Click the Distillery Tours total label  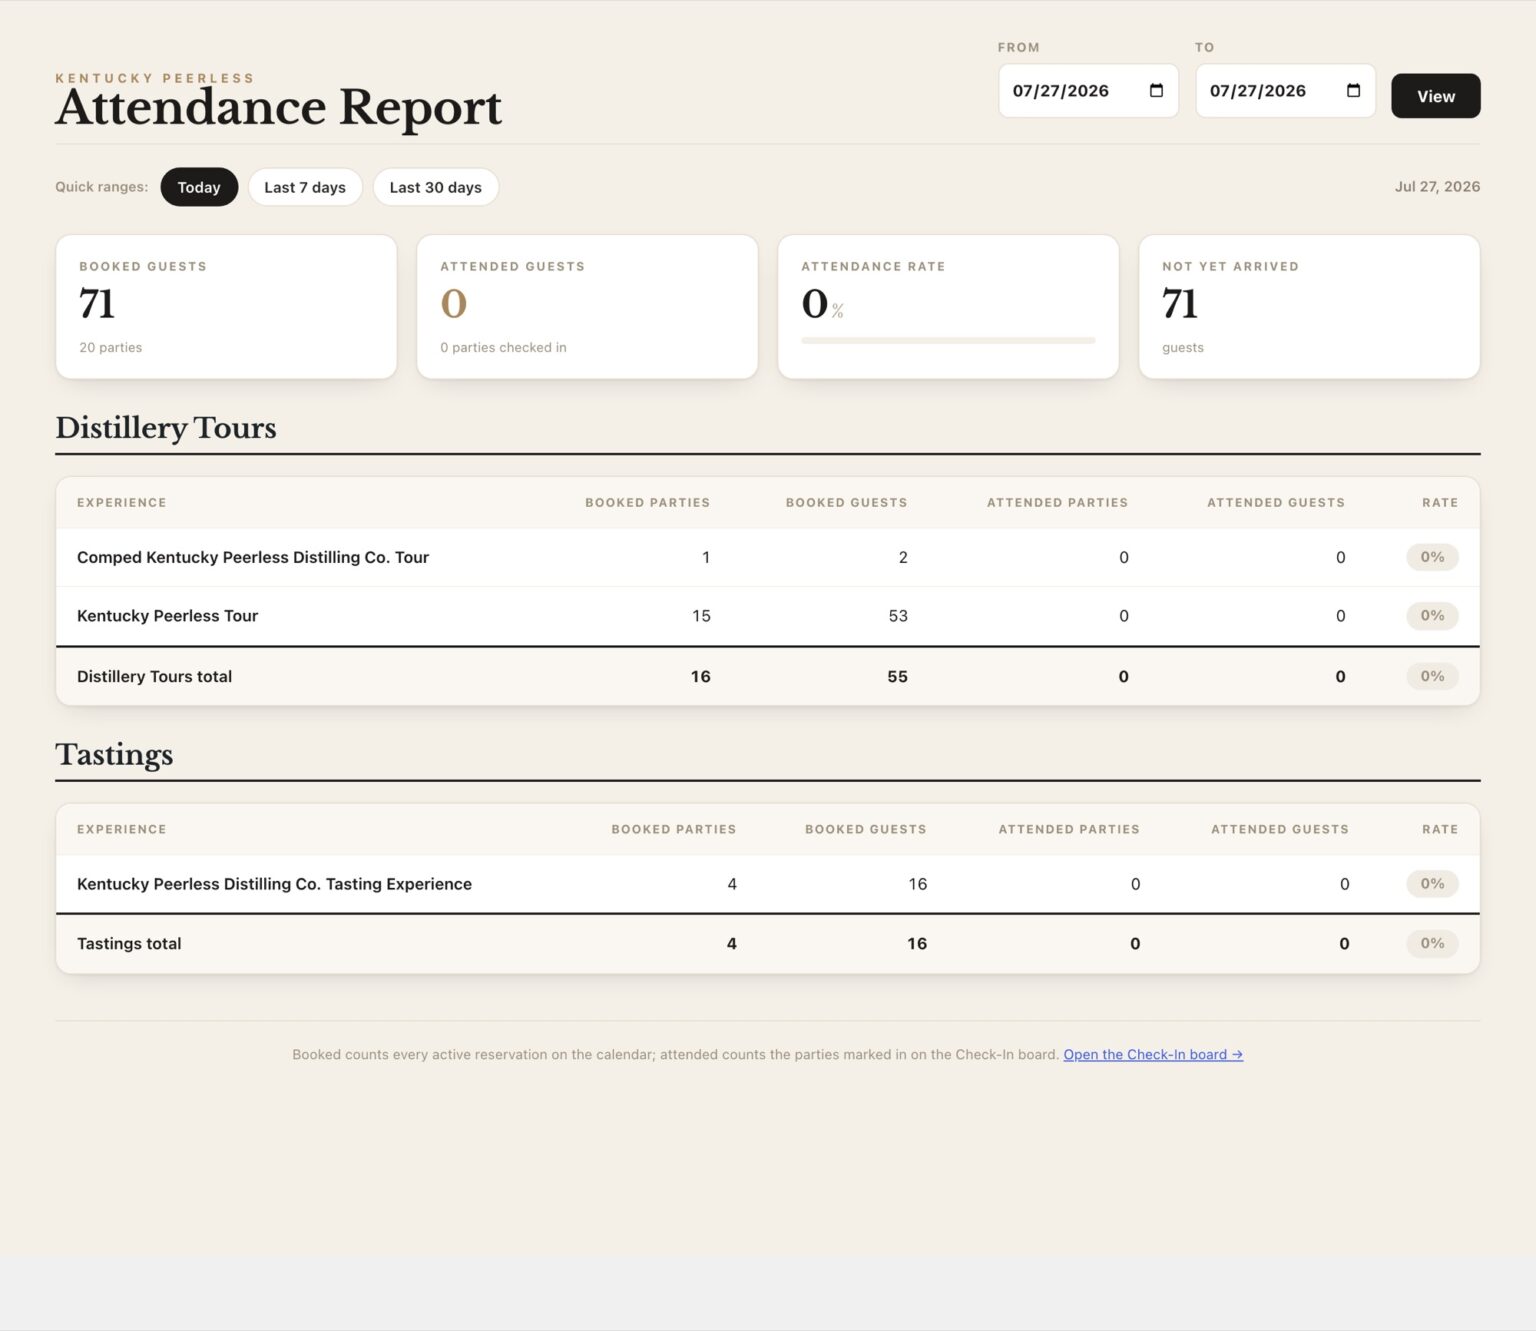click(154, 676)
